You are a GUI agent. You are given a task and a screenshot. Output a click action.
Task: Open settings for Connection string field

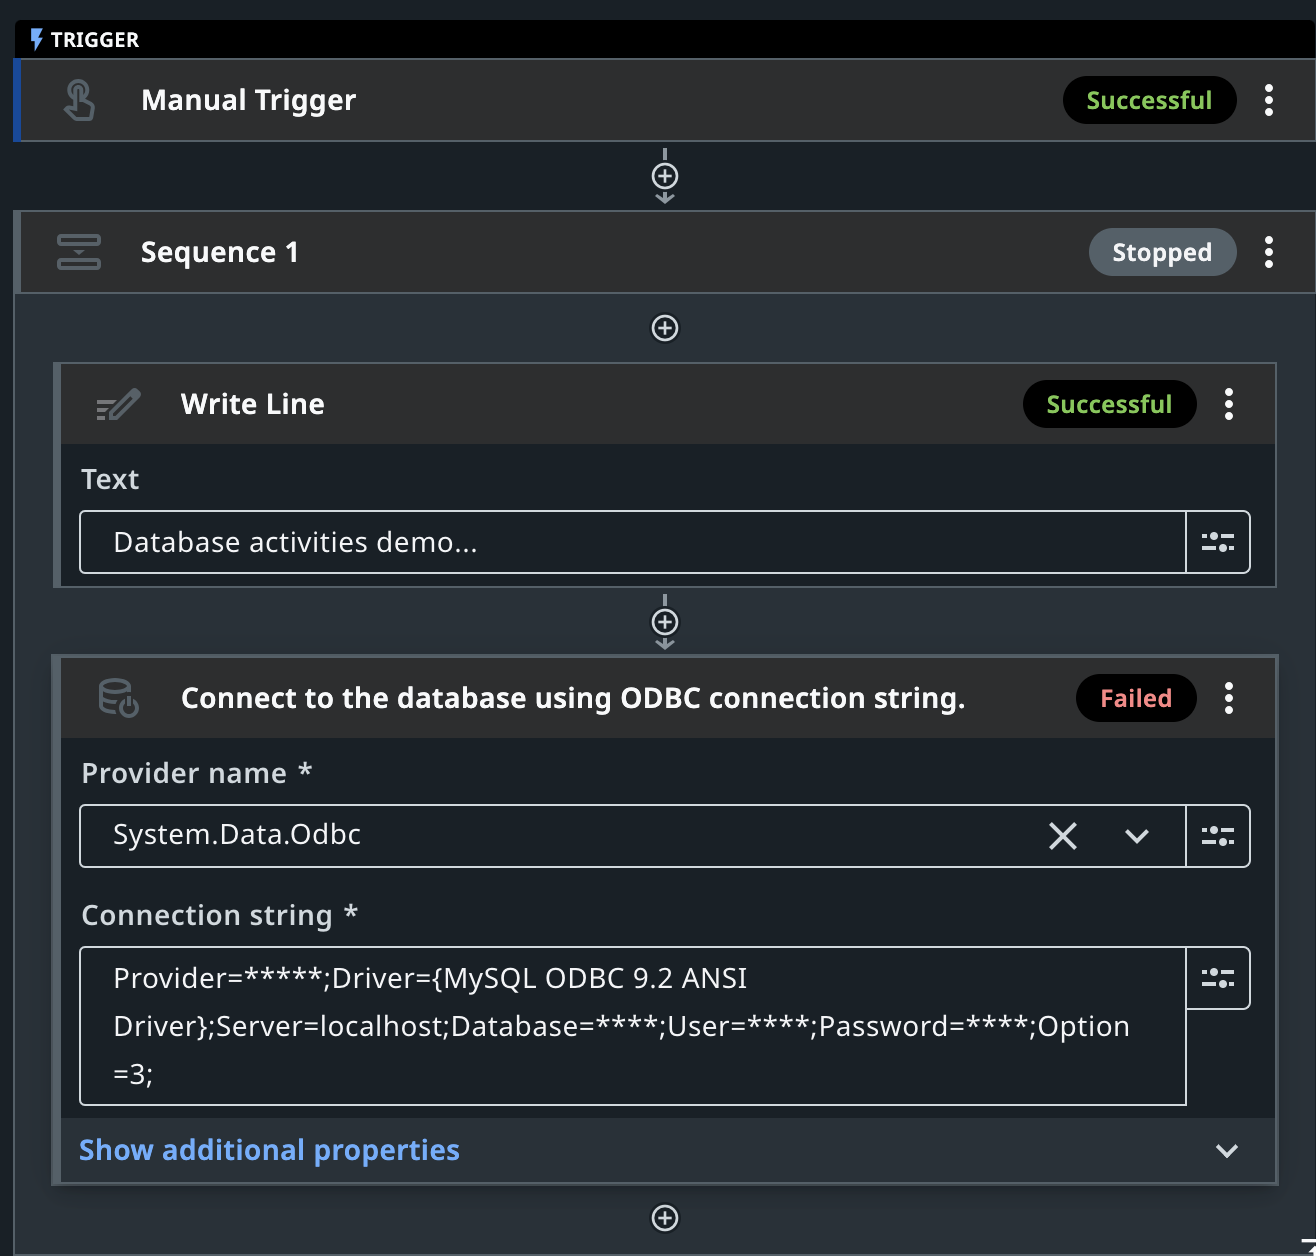(1217, 978)
